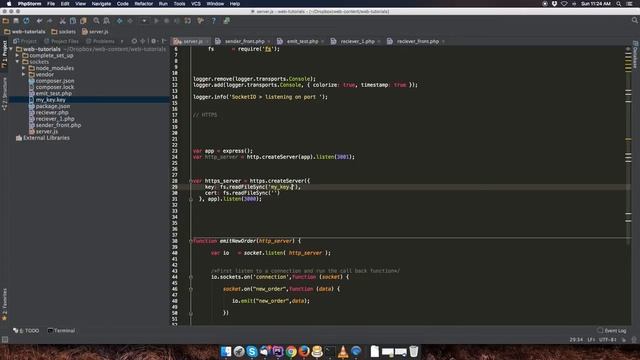The height and width of the screenshot is (360, 640).
Task: Collapse the sockets folder
Action: [x=18, y=62]
